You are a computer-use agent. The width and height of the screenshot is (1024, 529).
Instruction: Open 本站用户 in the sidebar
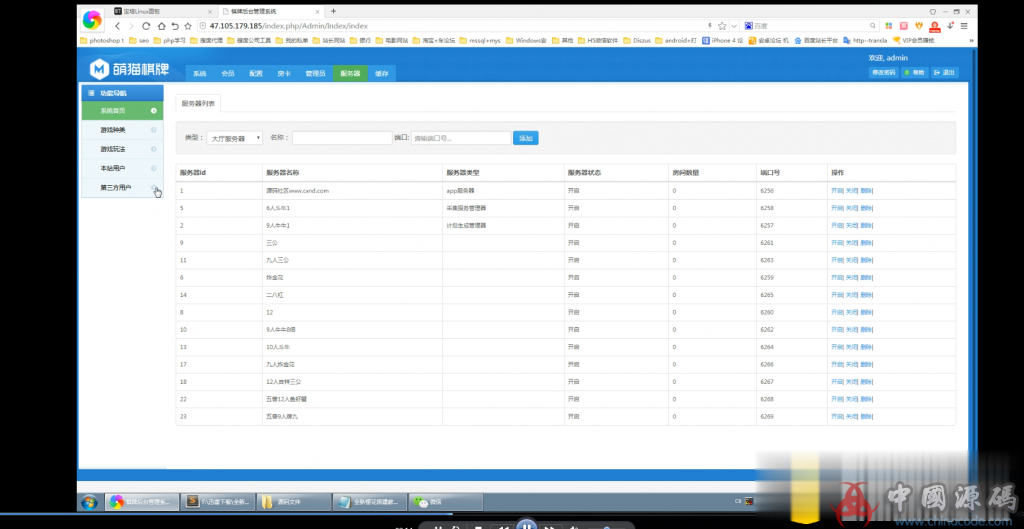point(122,168)
